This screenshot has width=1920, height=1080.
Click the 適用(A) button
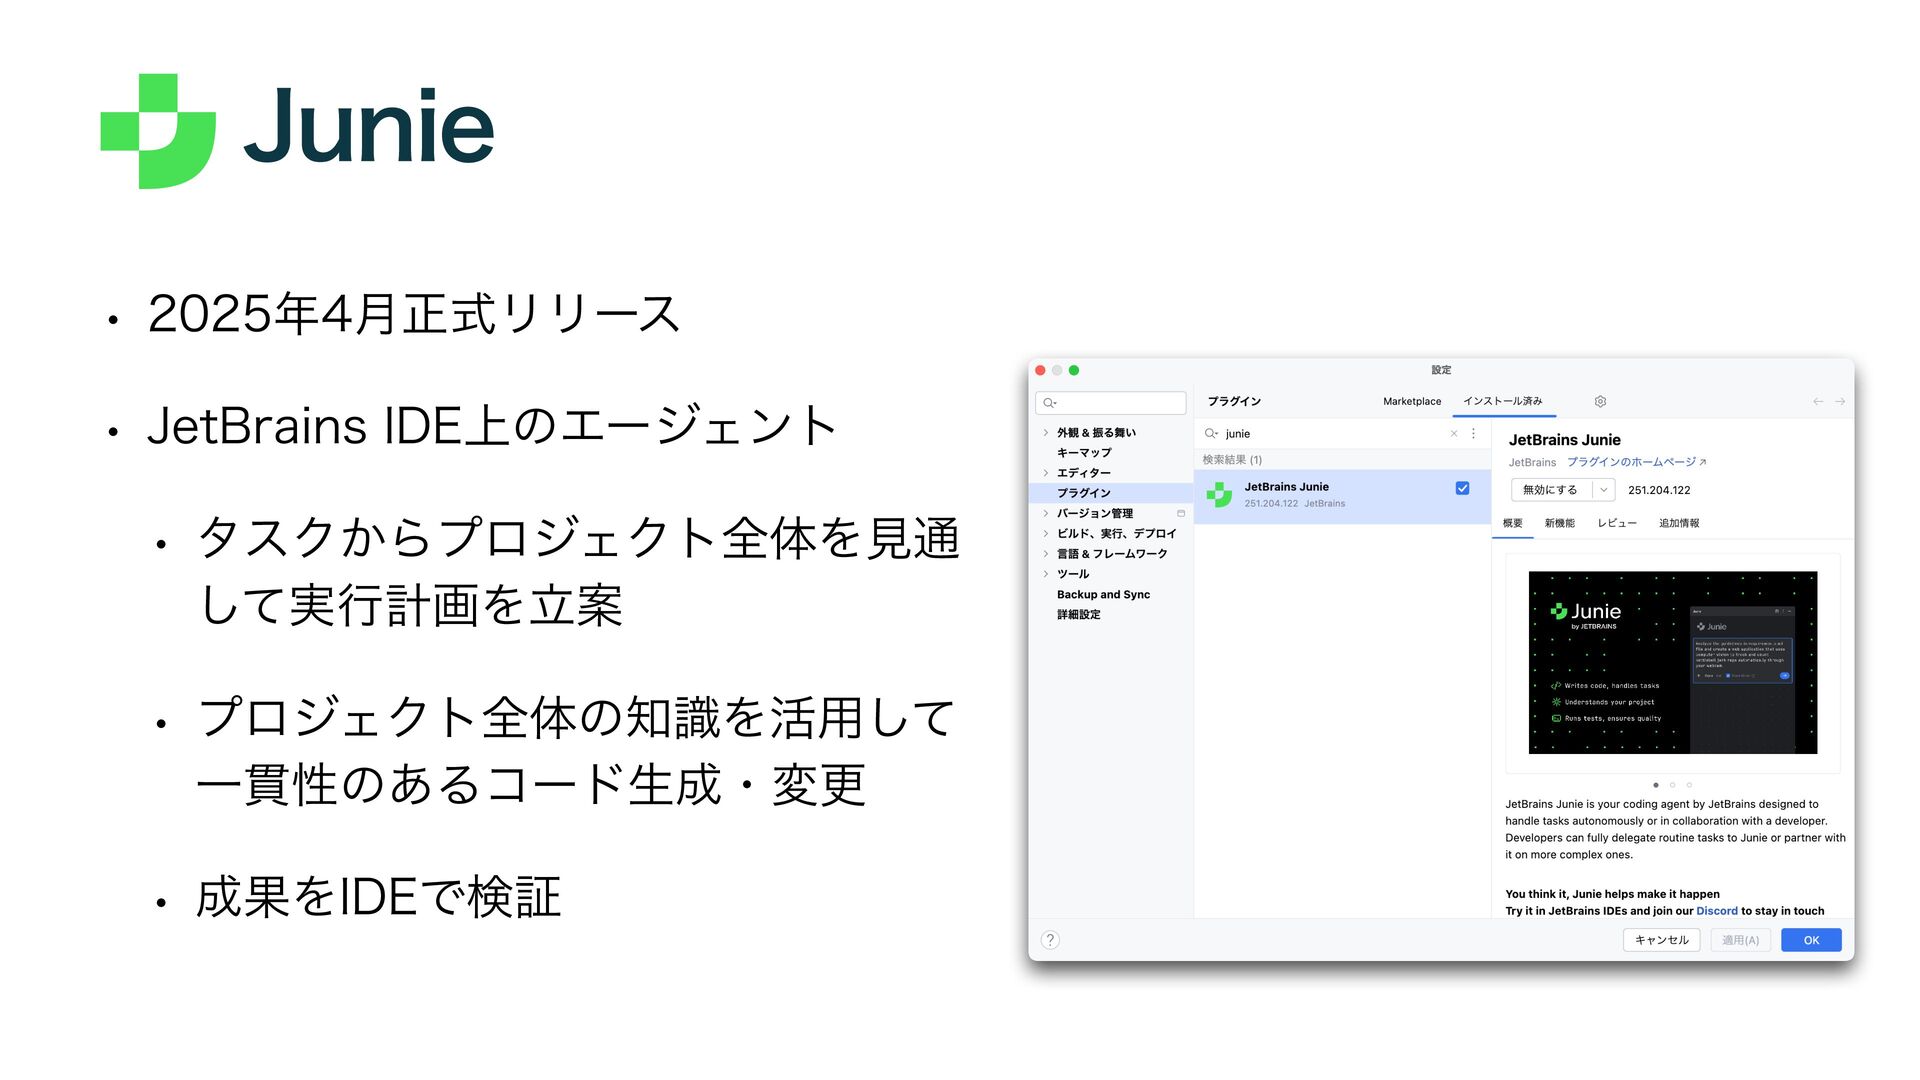click(x=1740, y=940)
